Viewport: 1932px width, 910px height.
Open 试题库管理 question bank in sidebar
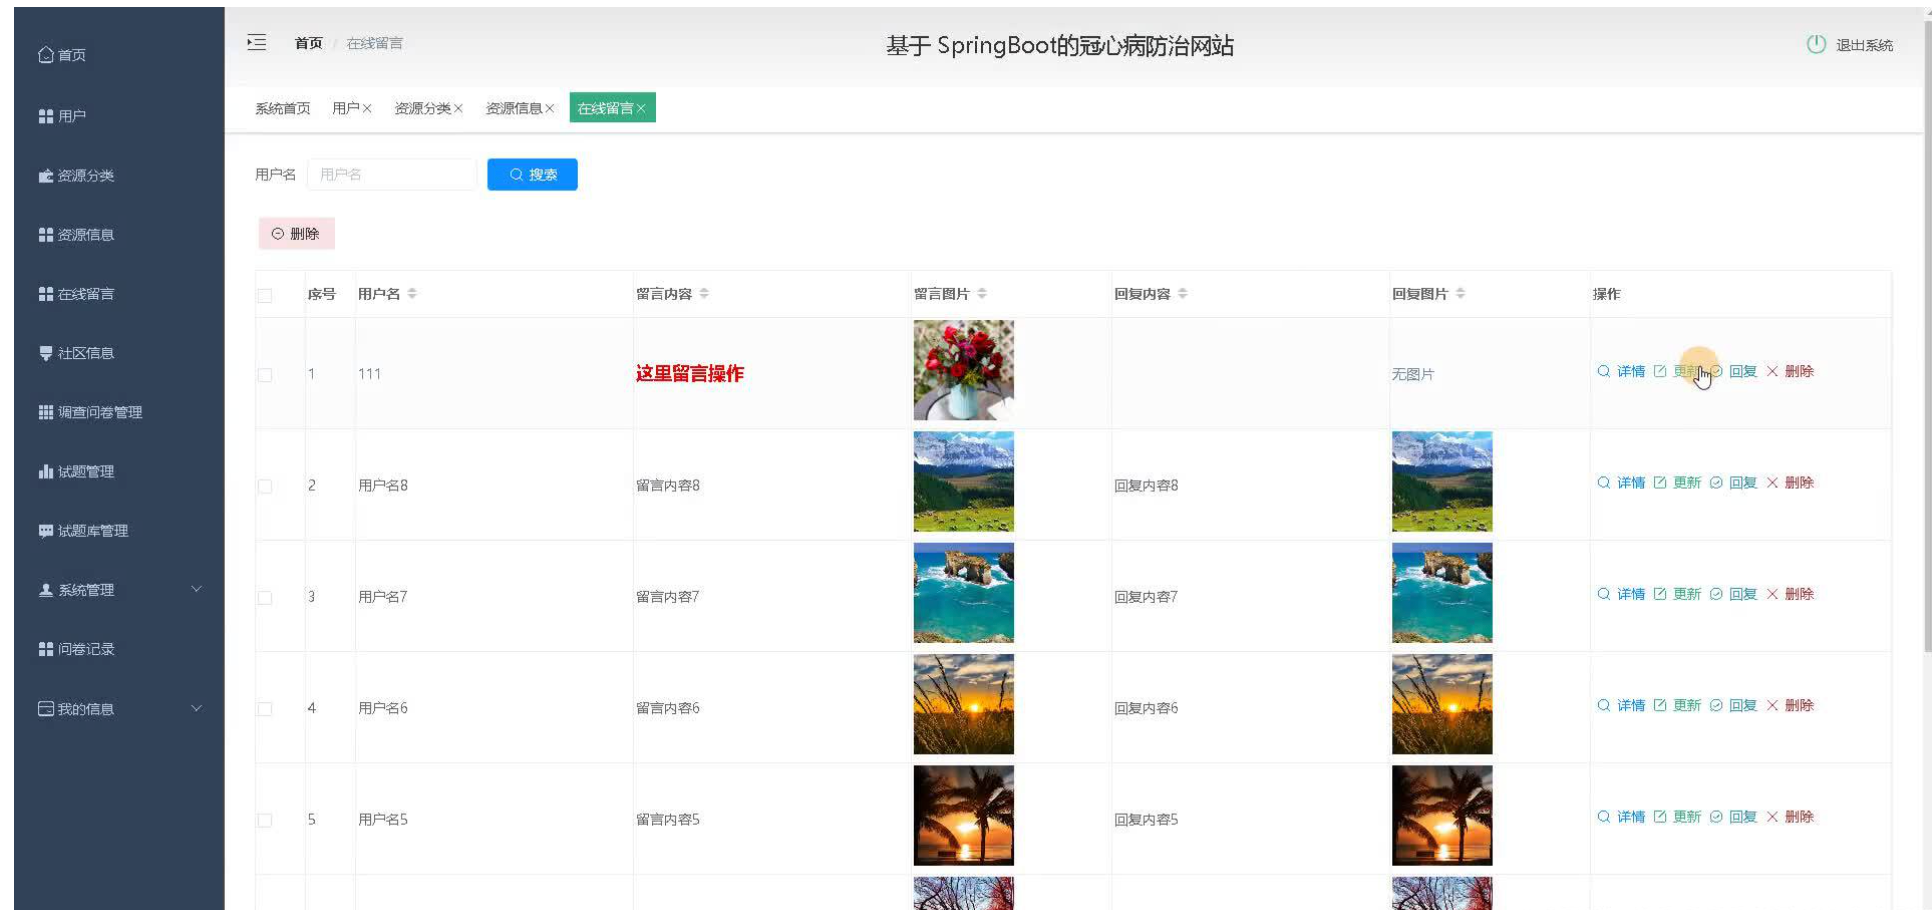point(83,531)
